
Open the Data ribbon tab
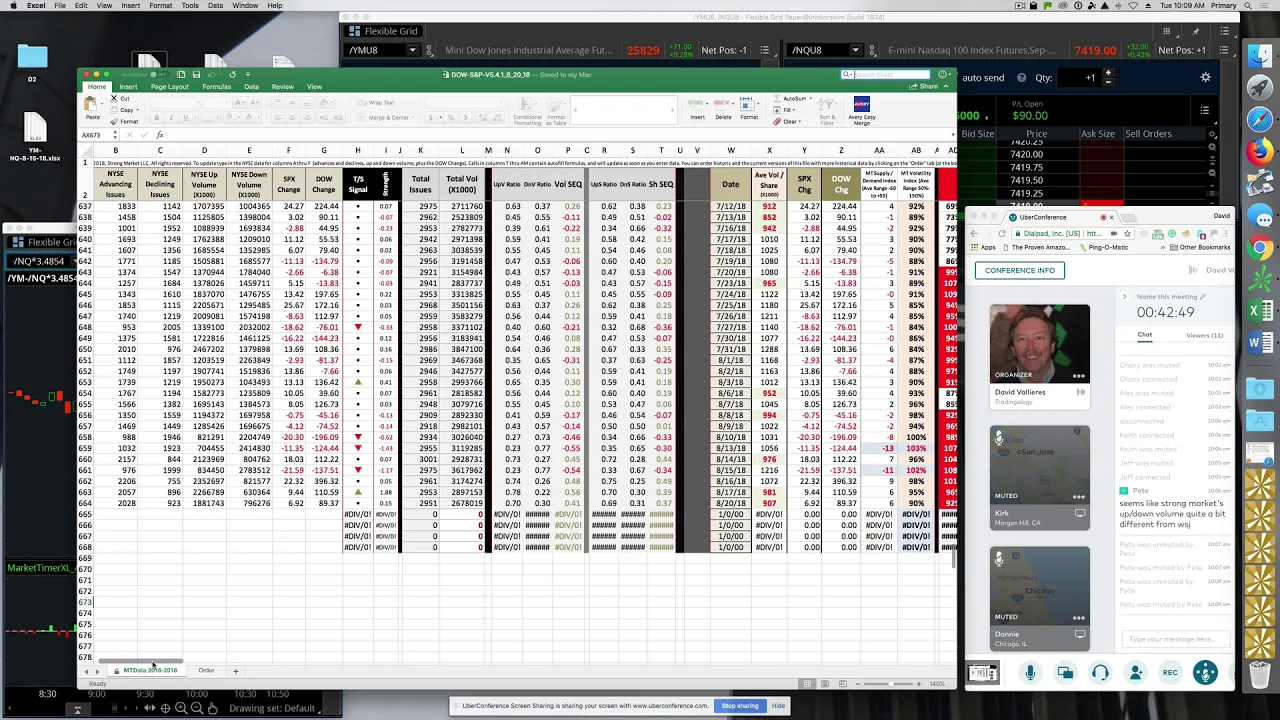coord(251,87)
